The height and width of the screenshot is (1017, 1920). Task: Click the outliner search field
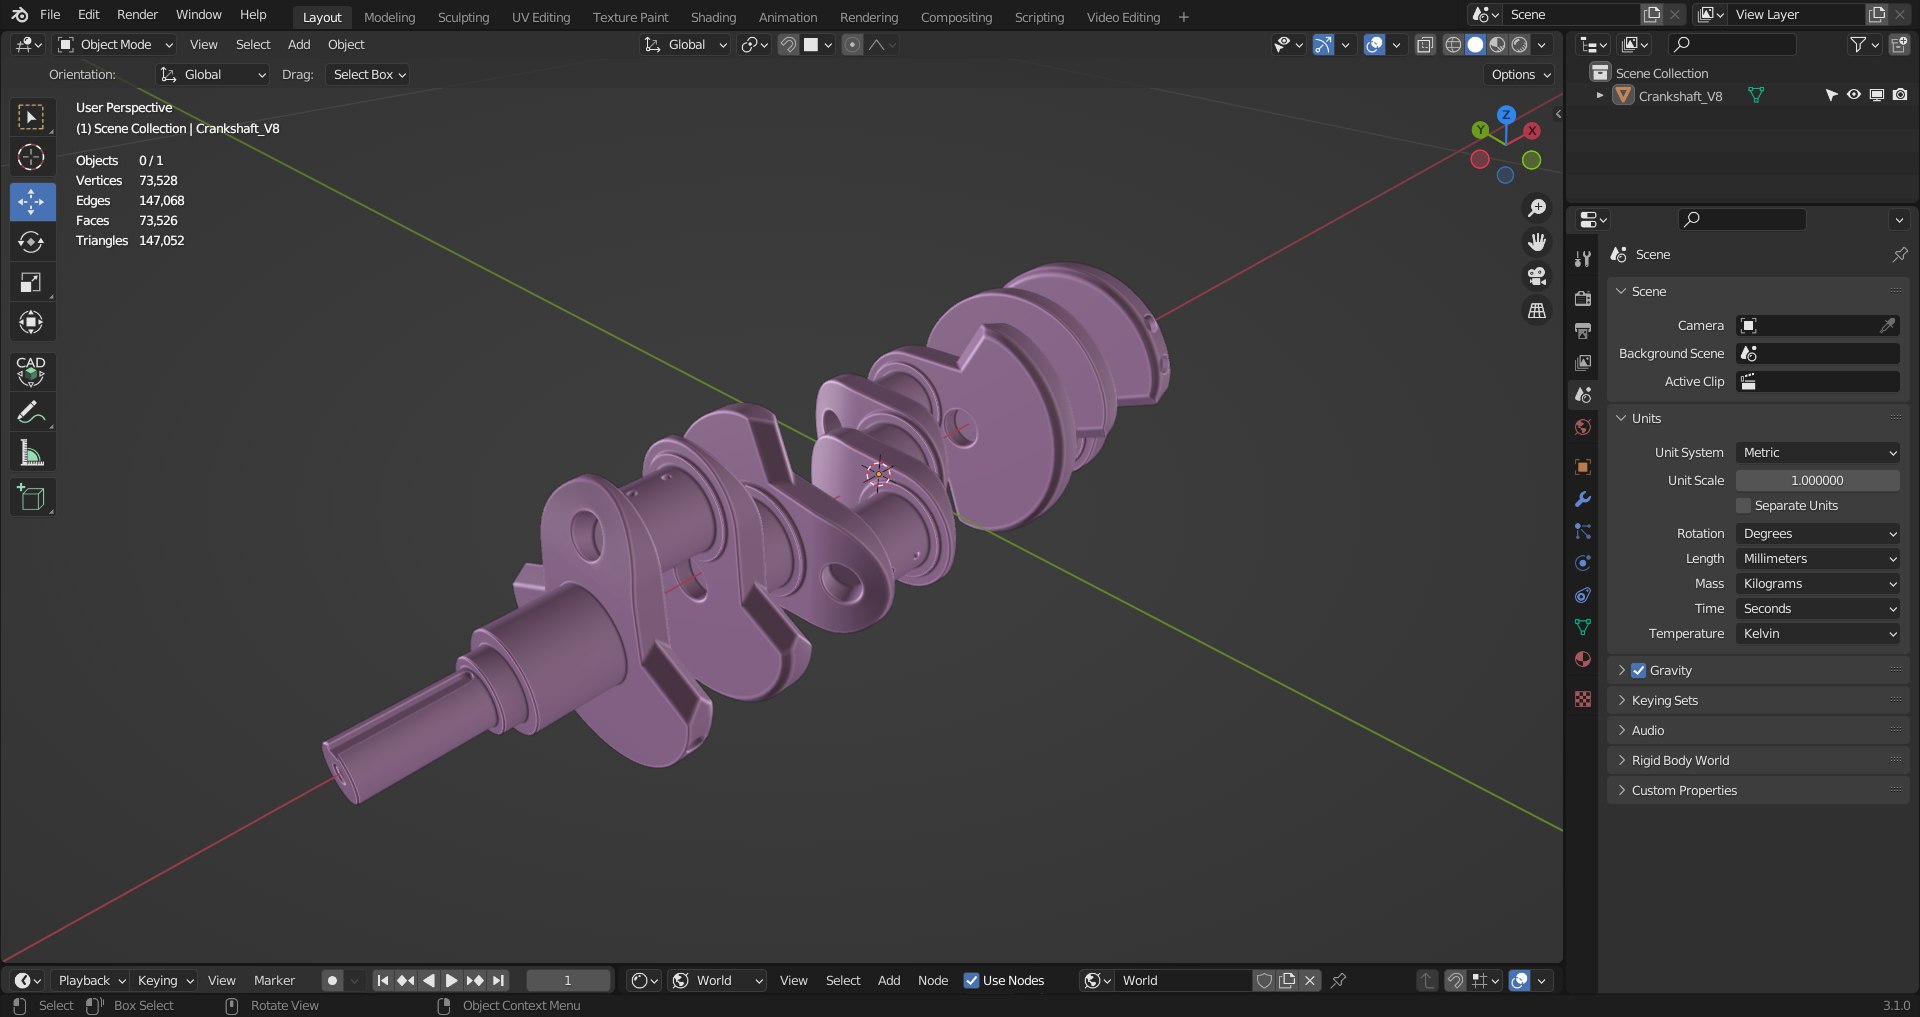[x=1734, y=44]
